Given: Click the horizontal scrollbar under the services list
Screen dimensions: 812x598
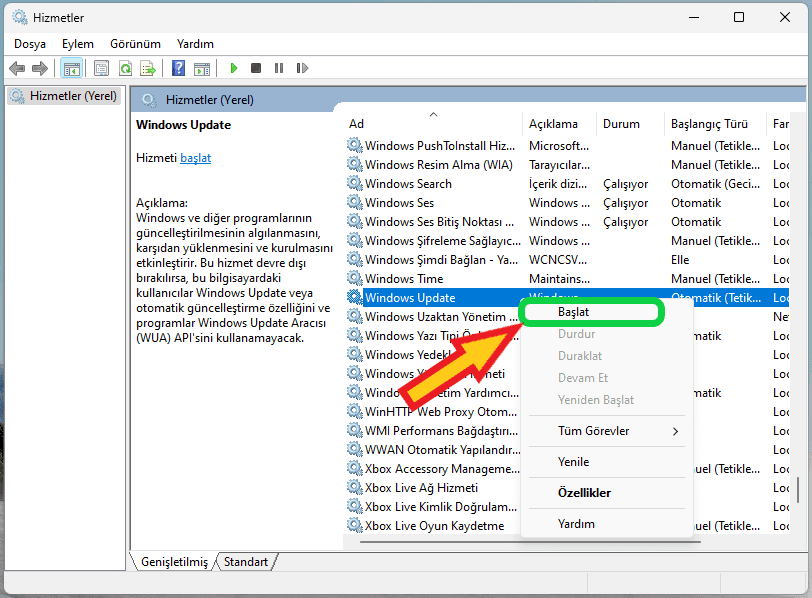Looking at the screenshot, I should (x=530, y=542).
